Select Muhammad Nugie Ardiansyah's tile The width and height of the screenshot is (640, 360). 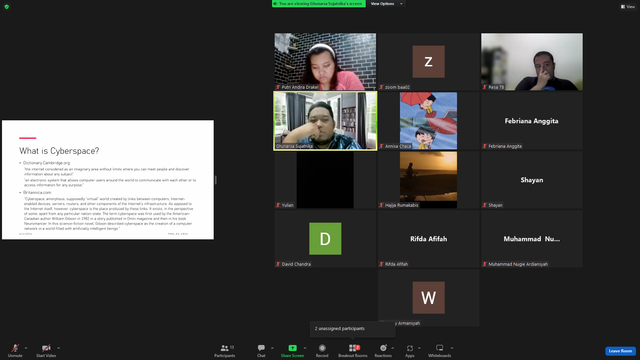coord(532,239)
